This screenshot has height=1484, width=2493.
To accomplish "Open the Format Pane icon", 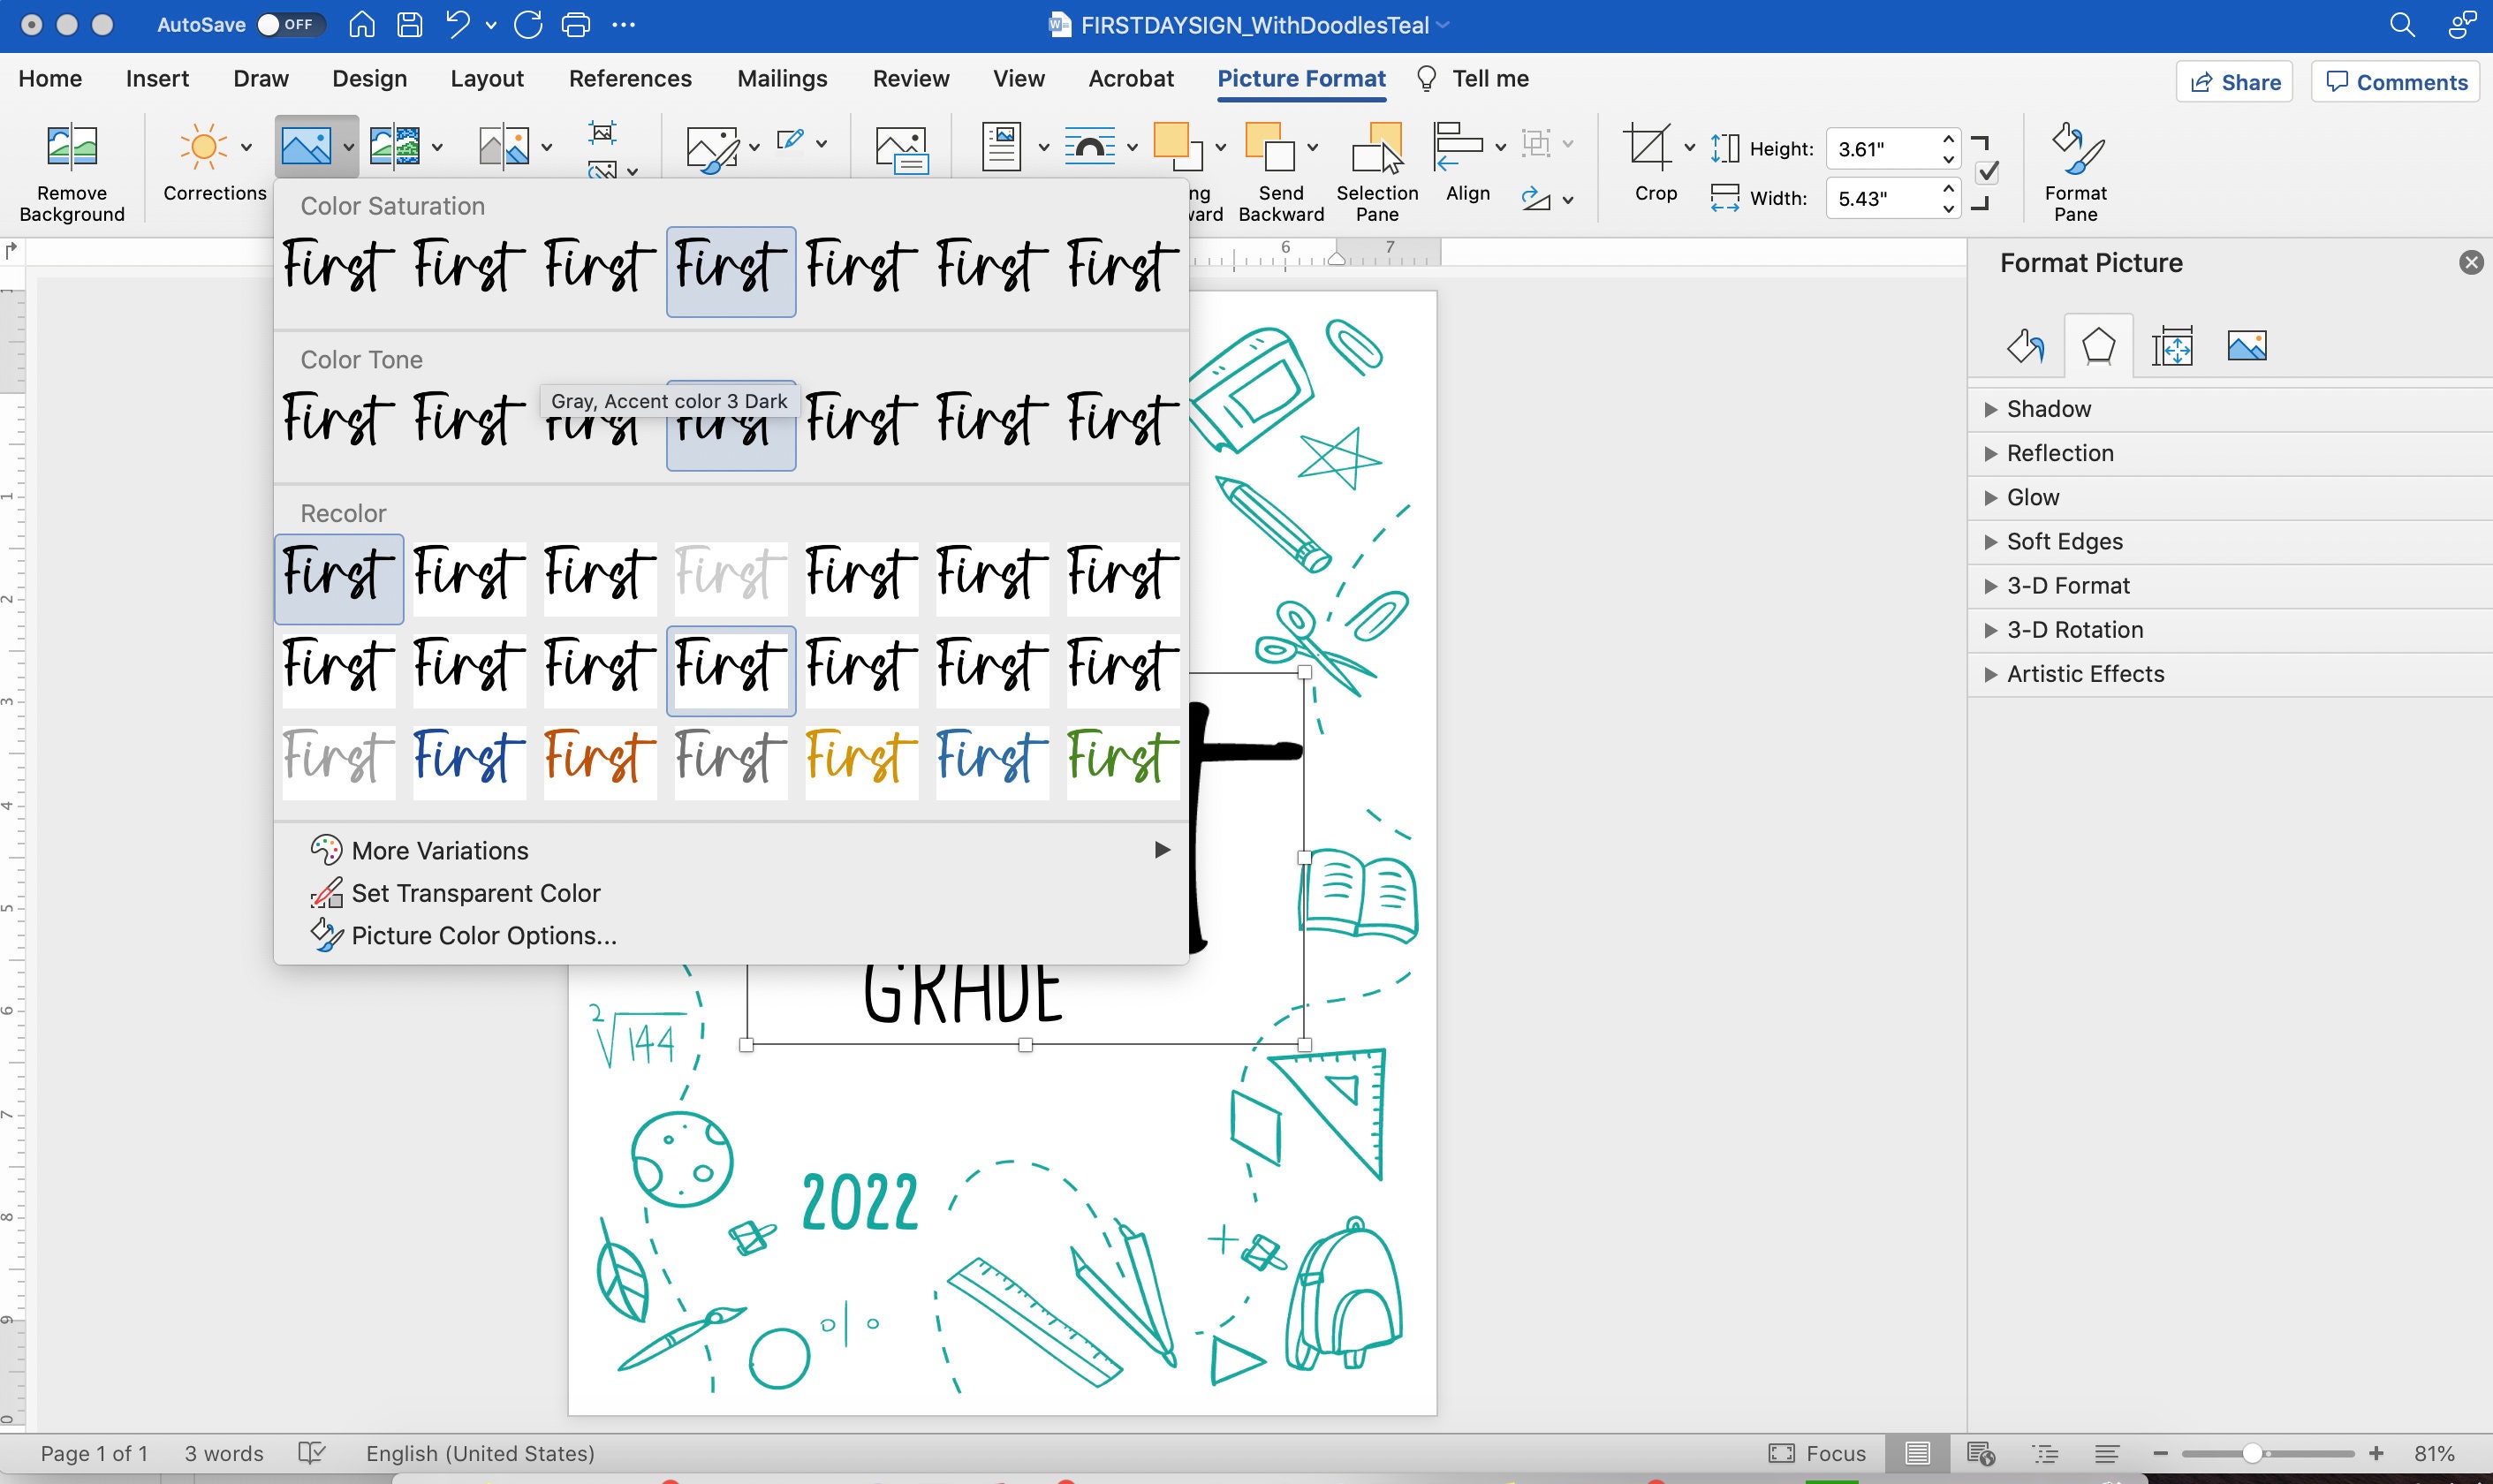I will pyautogui.click(x=2077, y=148).
